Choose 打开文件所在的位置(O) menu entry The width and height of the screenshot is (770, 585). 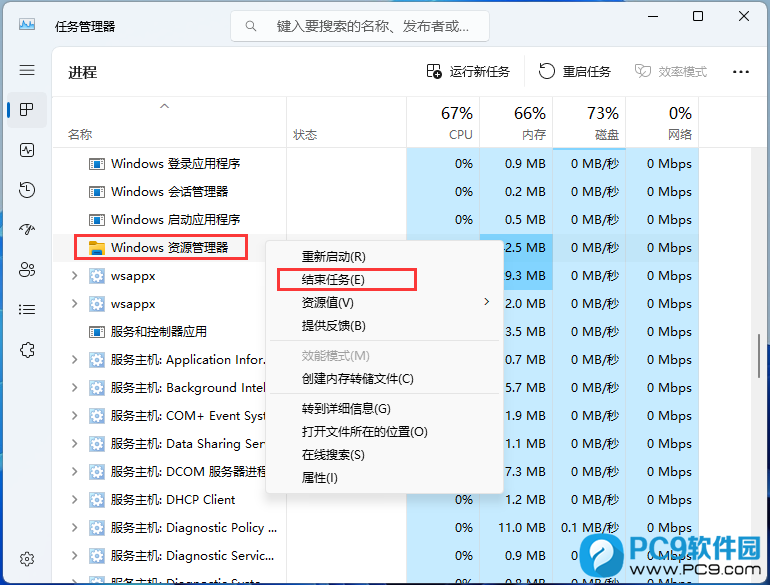364,432
